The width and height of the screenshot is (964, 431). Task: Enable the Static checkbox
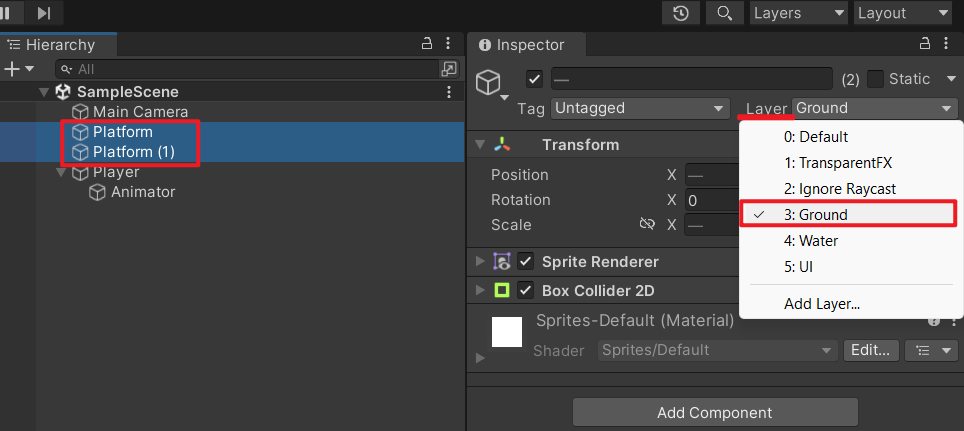coord(875,79)
